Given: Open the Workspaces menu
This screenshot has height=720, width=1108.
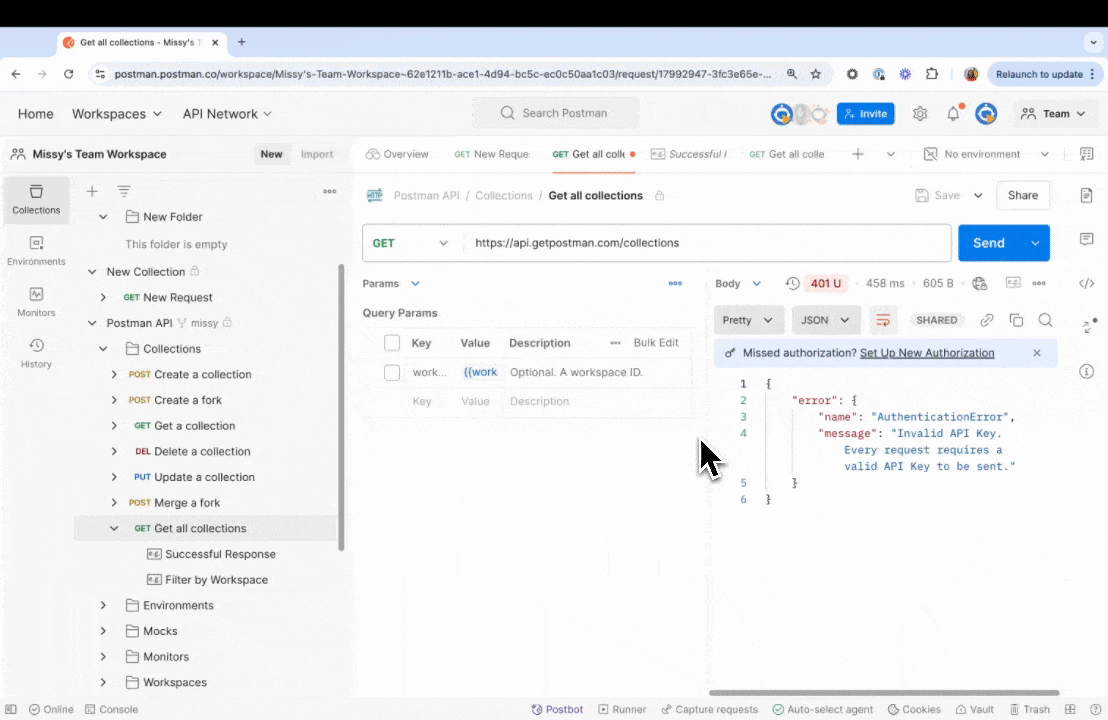Looking at the screenshot, I should pyautogui.click(x=117, y=114).
